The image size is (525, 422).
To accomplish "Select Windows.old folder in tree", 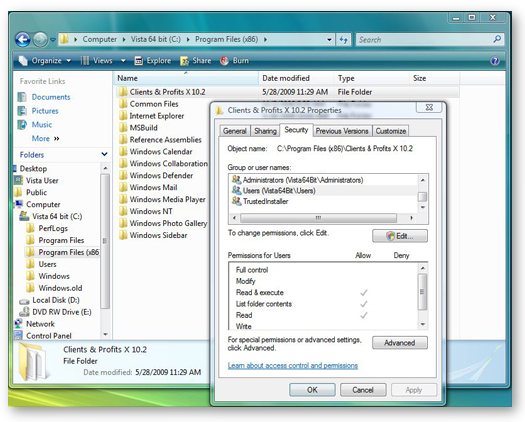I will pos(60,288).
